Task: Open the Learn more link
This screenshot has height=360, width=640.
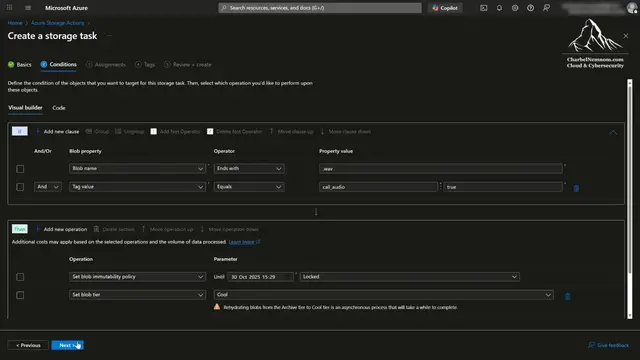Action: 244,242
